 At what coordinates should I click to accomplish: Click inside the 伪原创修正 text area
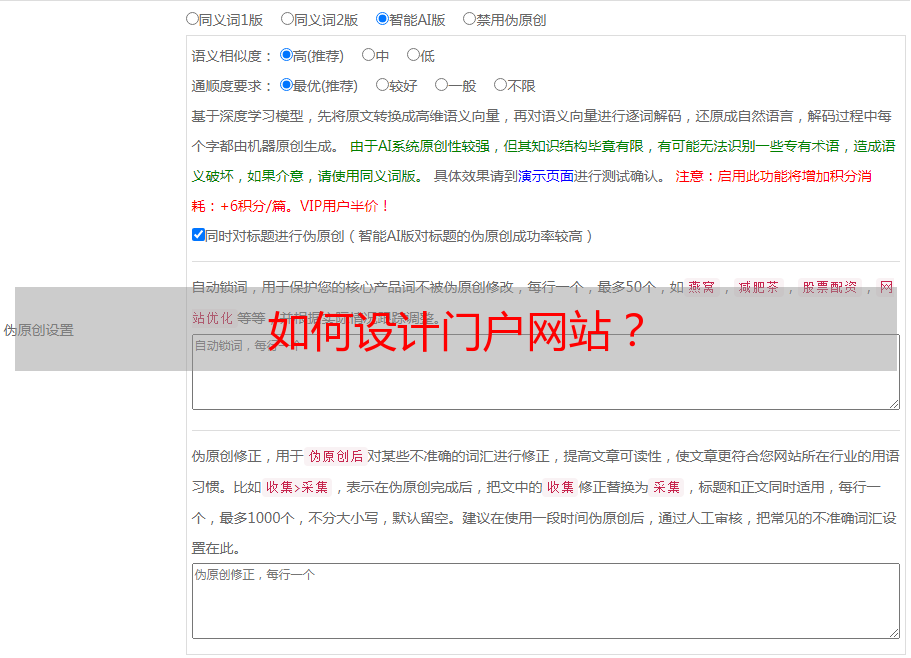[x=546, y=601]
